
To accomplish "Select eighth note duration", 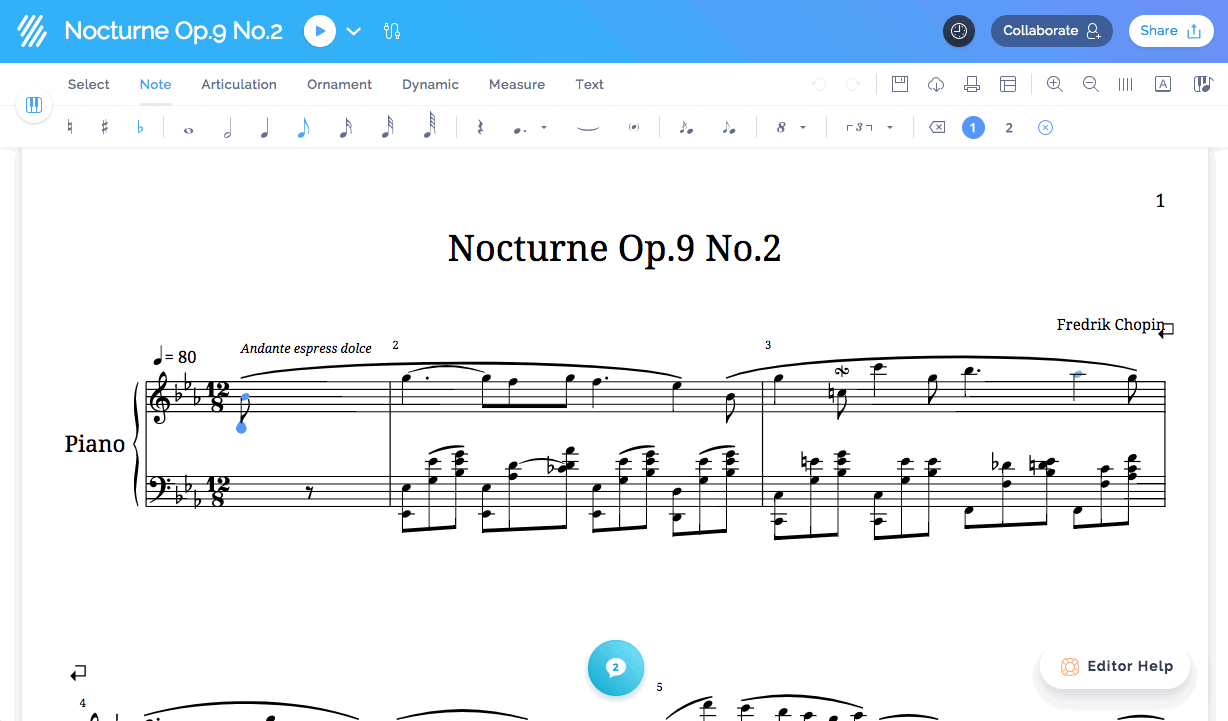I will [x=304, y=128].
